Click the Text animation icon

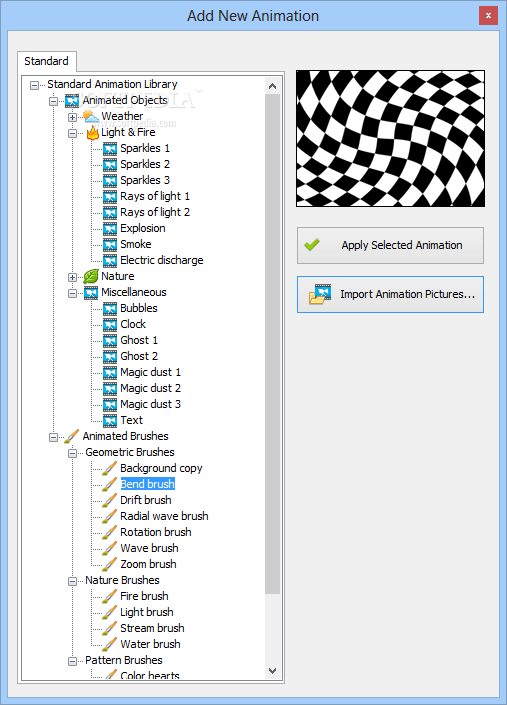pos(110,420)
